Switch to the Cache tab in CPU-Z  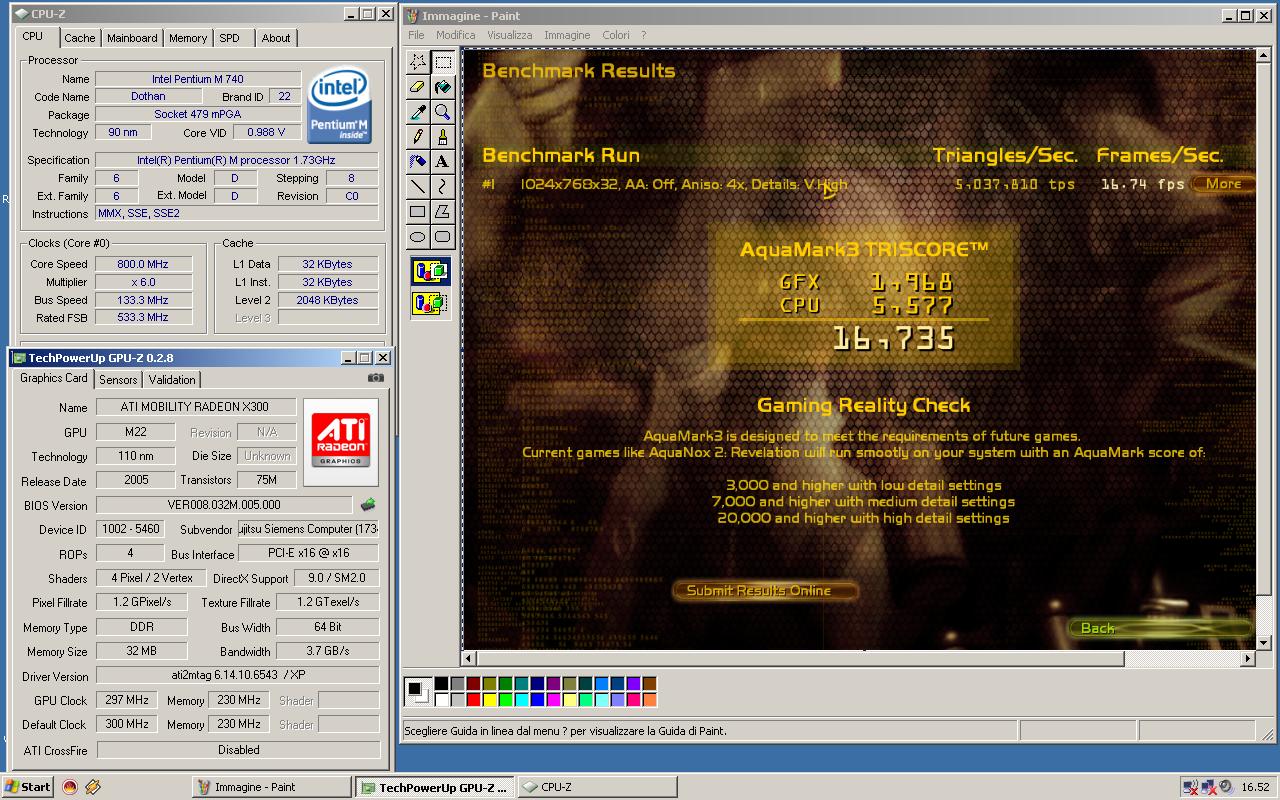pyautogui.click(x=80, y=38)
